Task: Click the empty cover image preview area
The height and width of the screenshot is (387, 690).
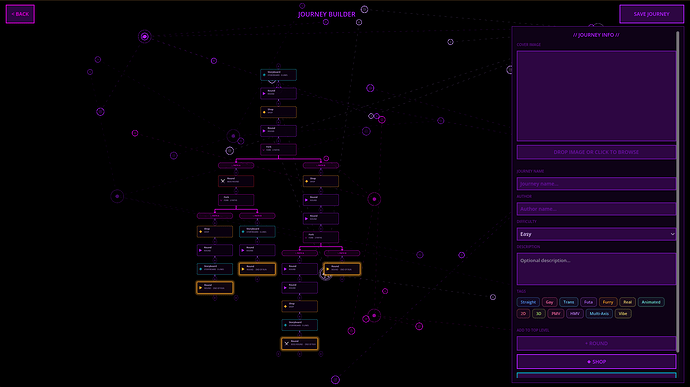Action: pos(596,96)
